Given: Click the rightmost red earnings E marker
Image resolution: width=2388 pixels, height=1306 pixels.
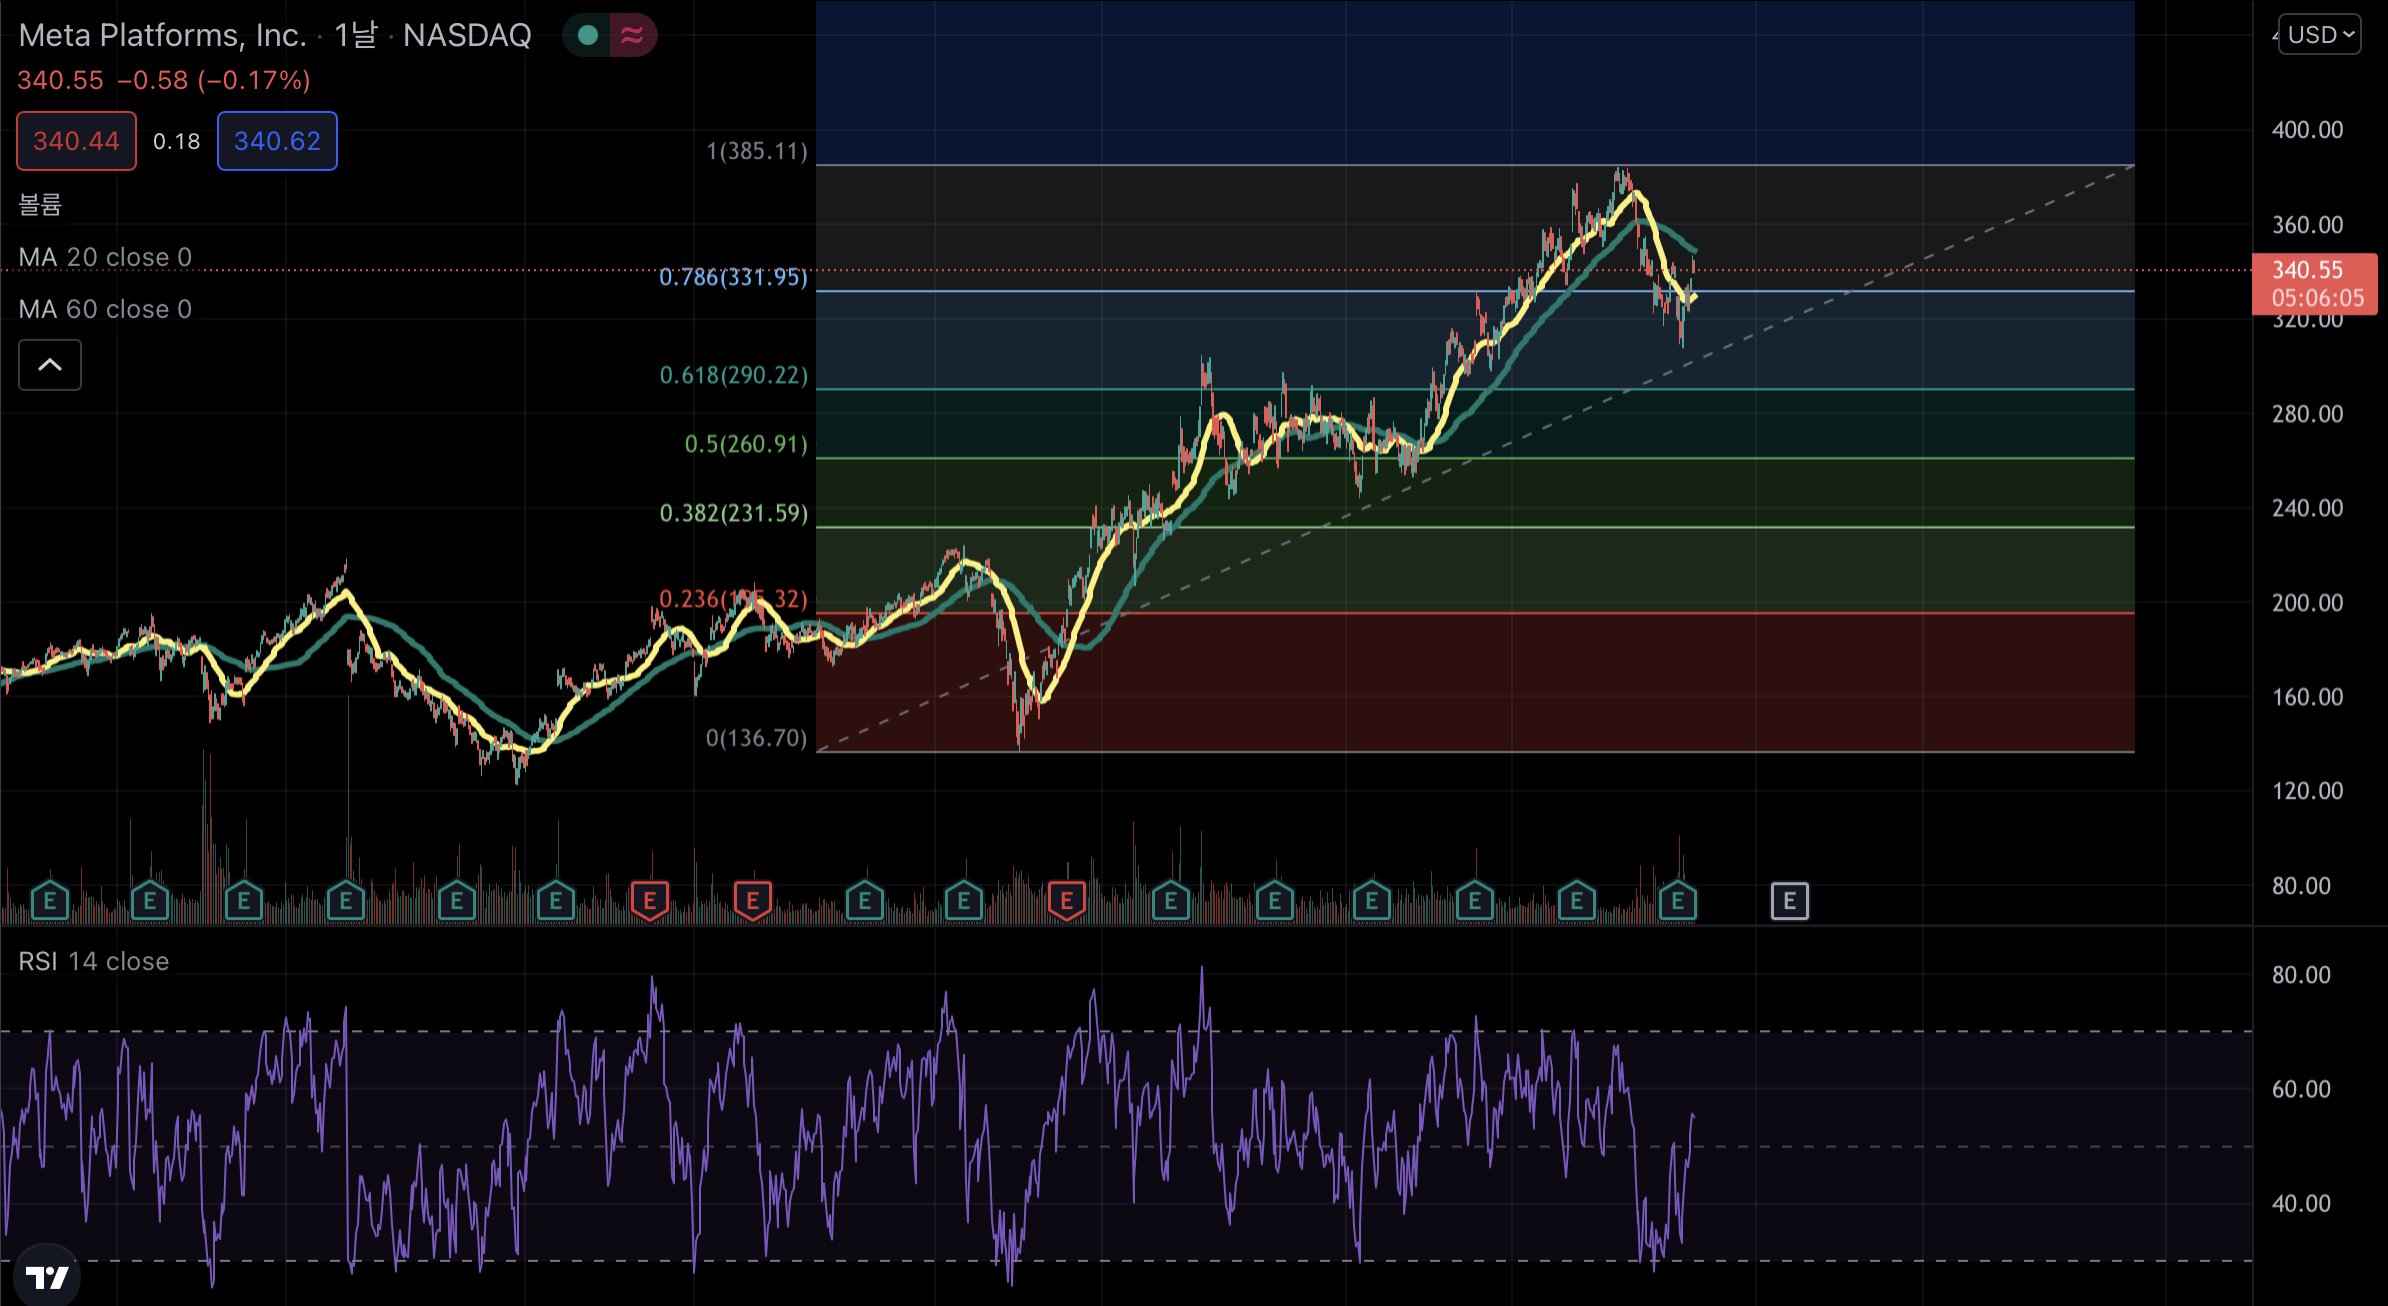Looking at the screenshot, I should pyautogui.click(x=1066, y=901).
